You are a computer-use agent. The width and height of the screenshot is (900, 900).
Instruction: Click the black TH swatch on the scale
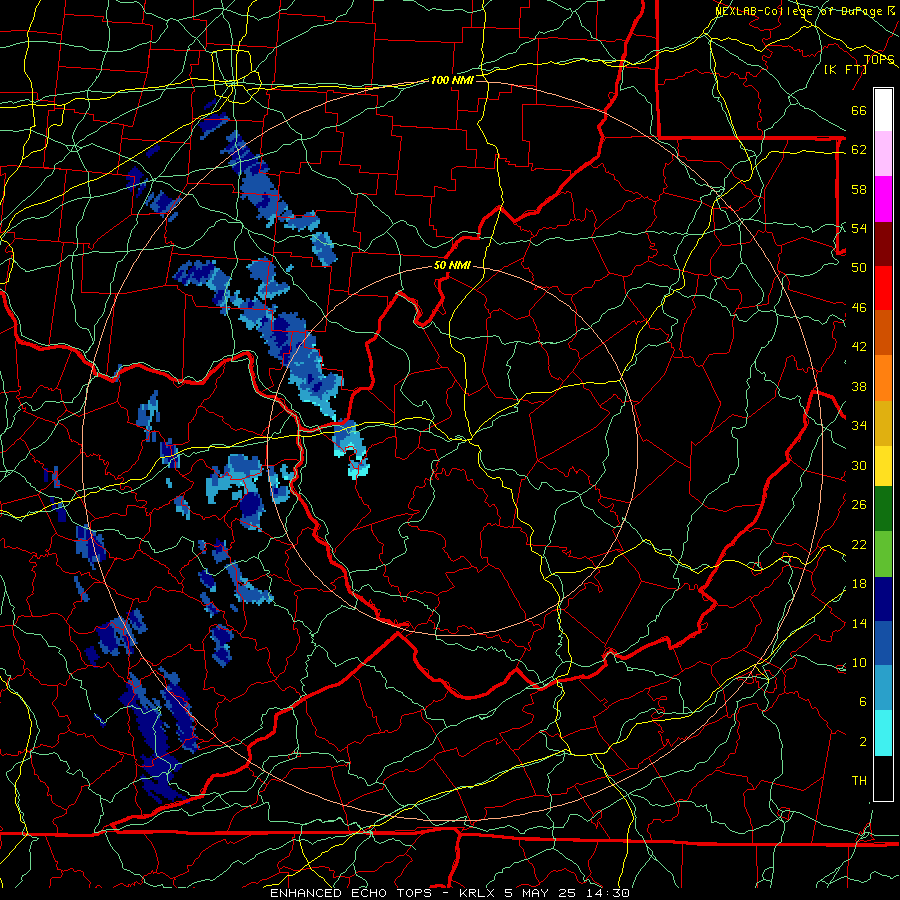pyautogui.click(x=883, y=778)
